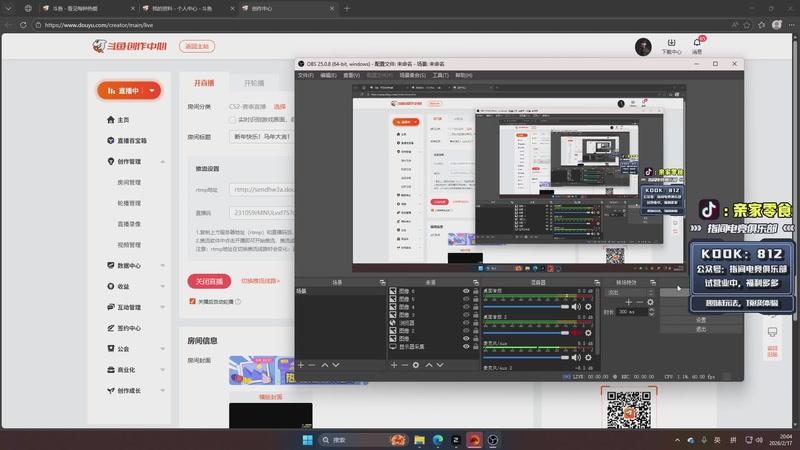800x450 pixels.
Task: Expand 互动管理 sidebar section
Action: pyautogui.click(x=162, y=307)
